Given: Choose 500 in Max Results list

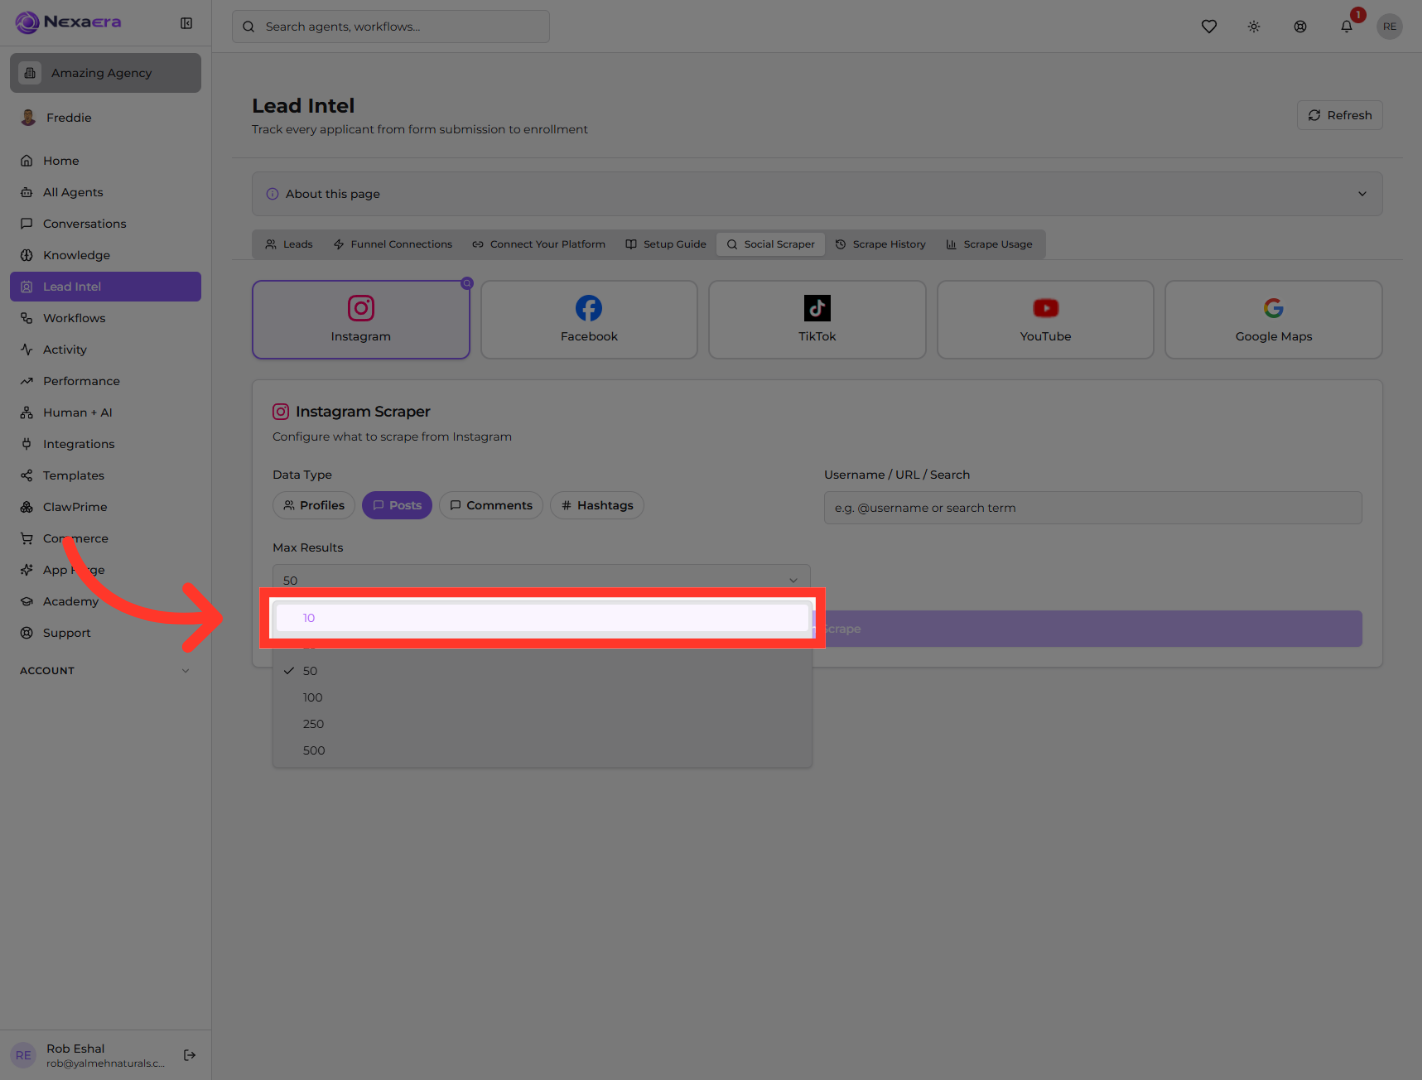Looking at the screenshot, I should (542, 751).
